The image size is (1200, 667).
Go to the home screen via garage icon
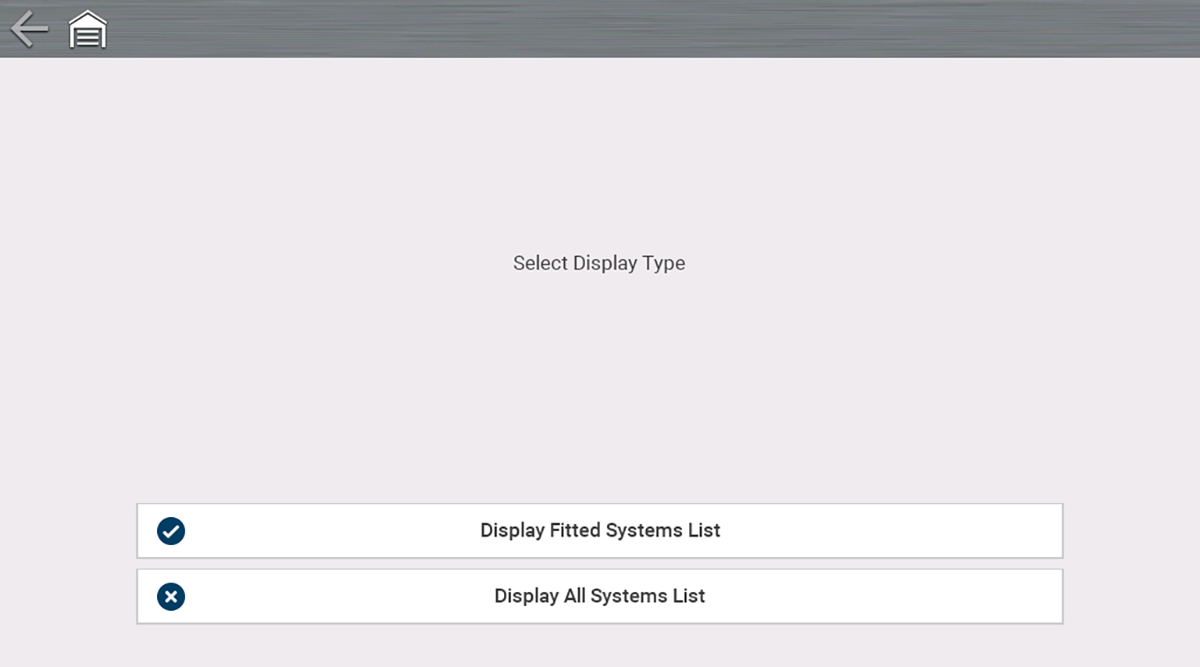88,31
